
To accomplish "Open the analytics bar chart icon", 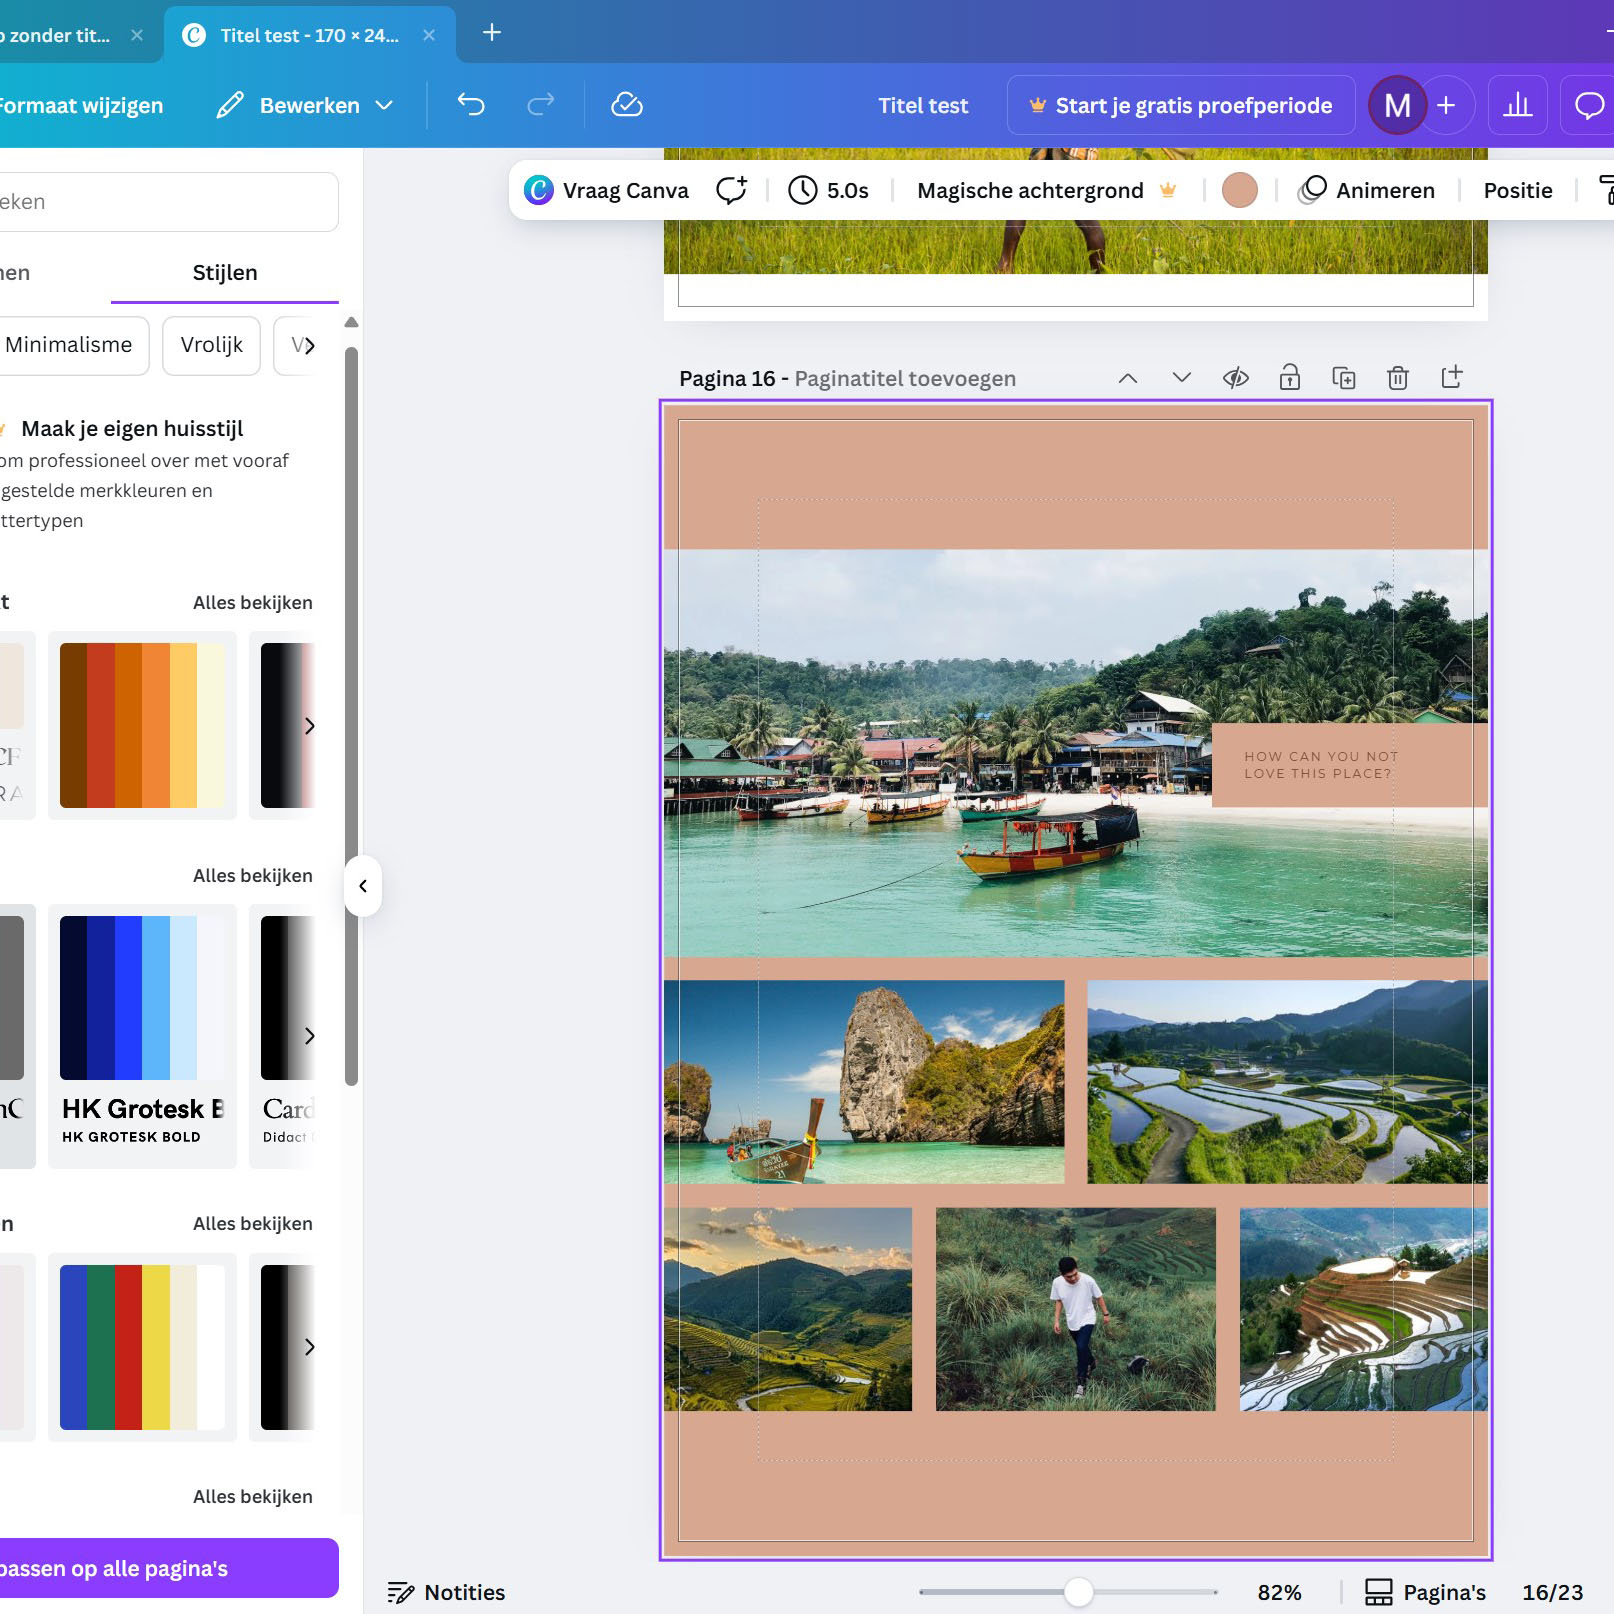I will pyautogui.click(x=1517, y=105).
